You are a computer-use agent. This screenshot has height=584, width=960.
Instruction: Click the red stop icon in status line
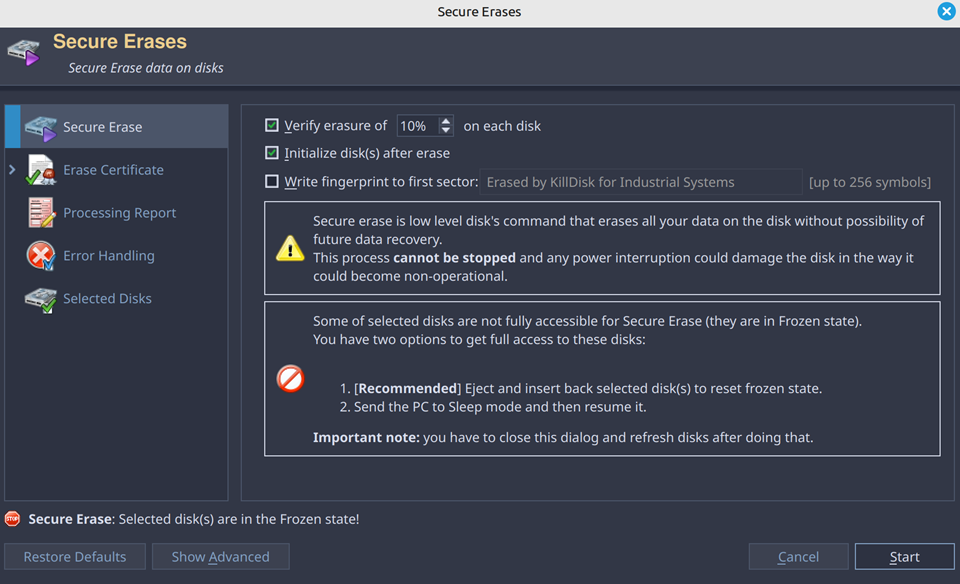coord(12,519)
